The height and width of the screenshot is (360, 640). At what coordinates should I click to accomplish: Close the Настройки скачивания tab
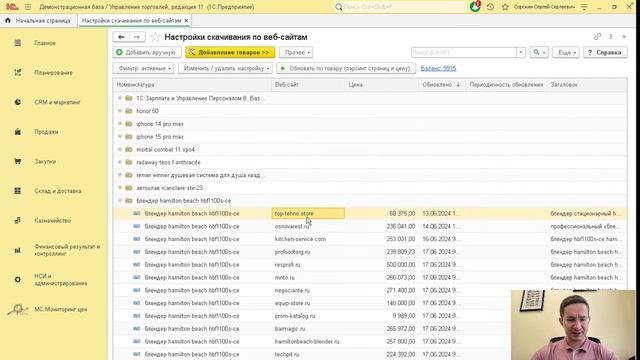click(x=186, y=20)
